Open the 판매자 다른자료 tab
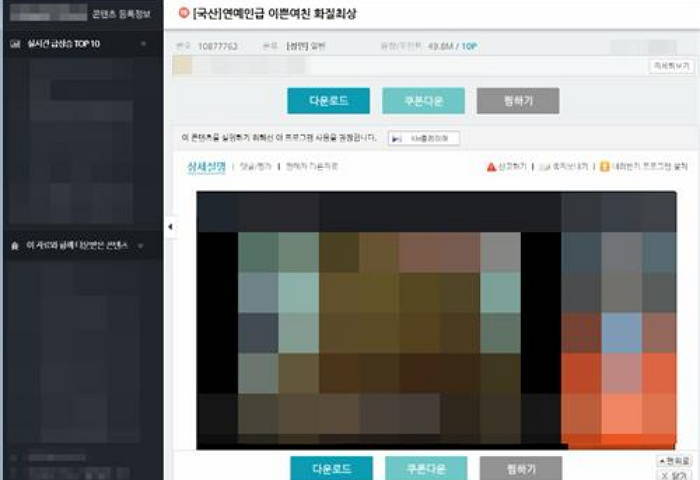Screen dimensions: 700x480 click(312, 167)
